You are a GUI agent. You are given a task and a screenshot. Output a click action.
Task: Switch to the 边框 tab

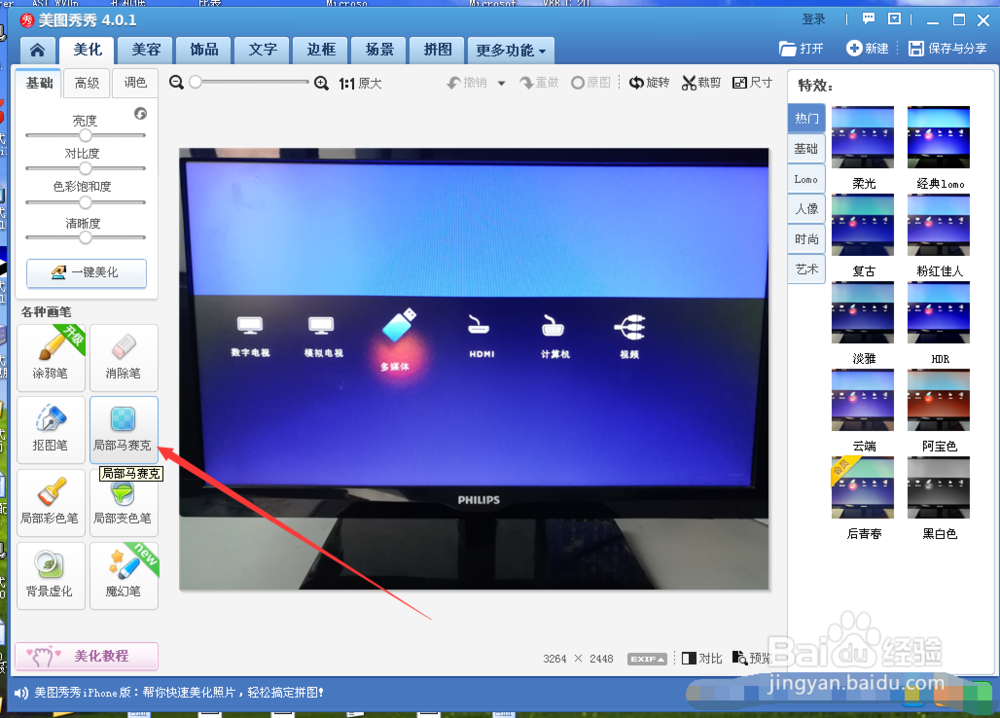pyautogui.click(x=321, y=50)
